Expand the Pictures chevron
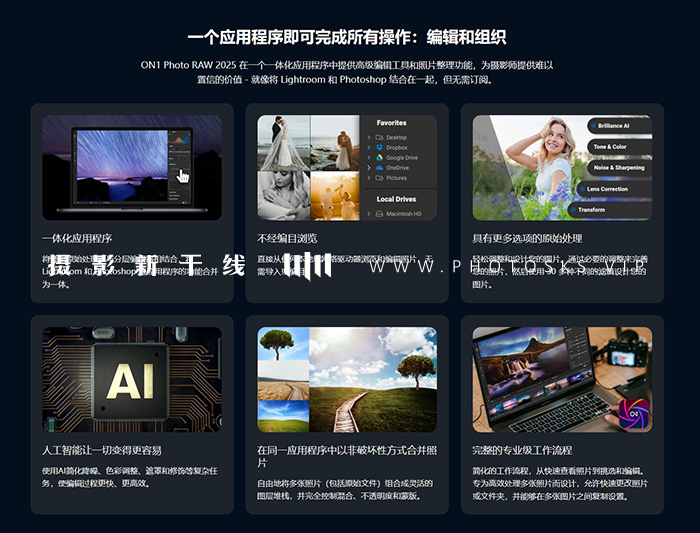The width and height of the screenshot is (700, 533). point(369,178)
